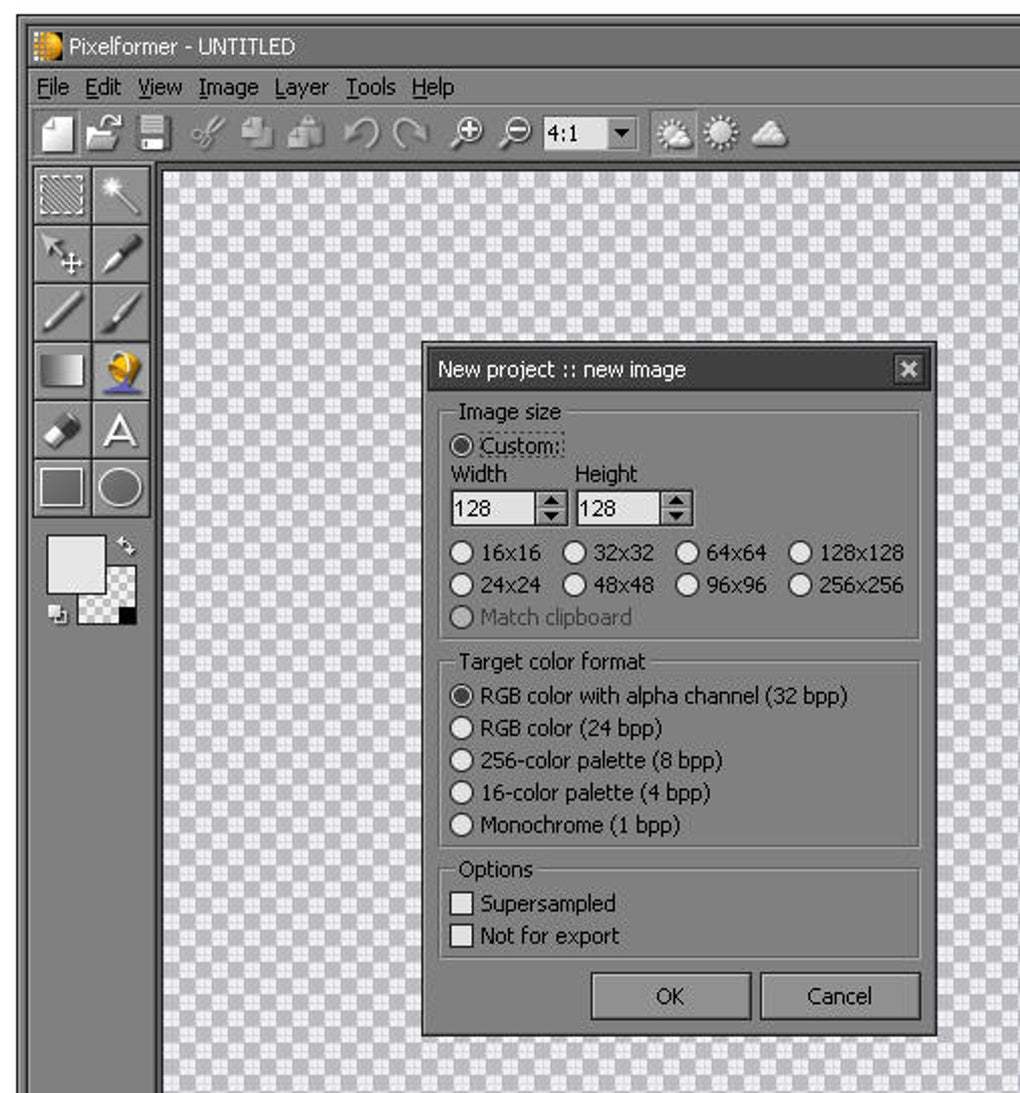Screen dimensions: 1020x1093
Task: Open the 4:1 zoom ratio dropdown
Action: [621, 133]
